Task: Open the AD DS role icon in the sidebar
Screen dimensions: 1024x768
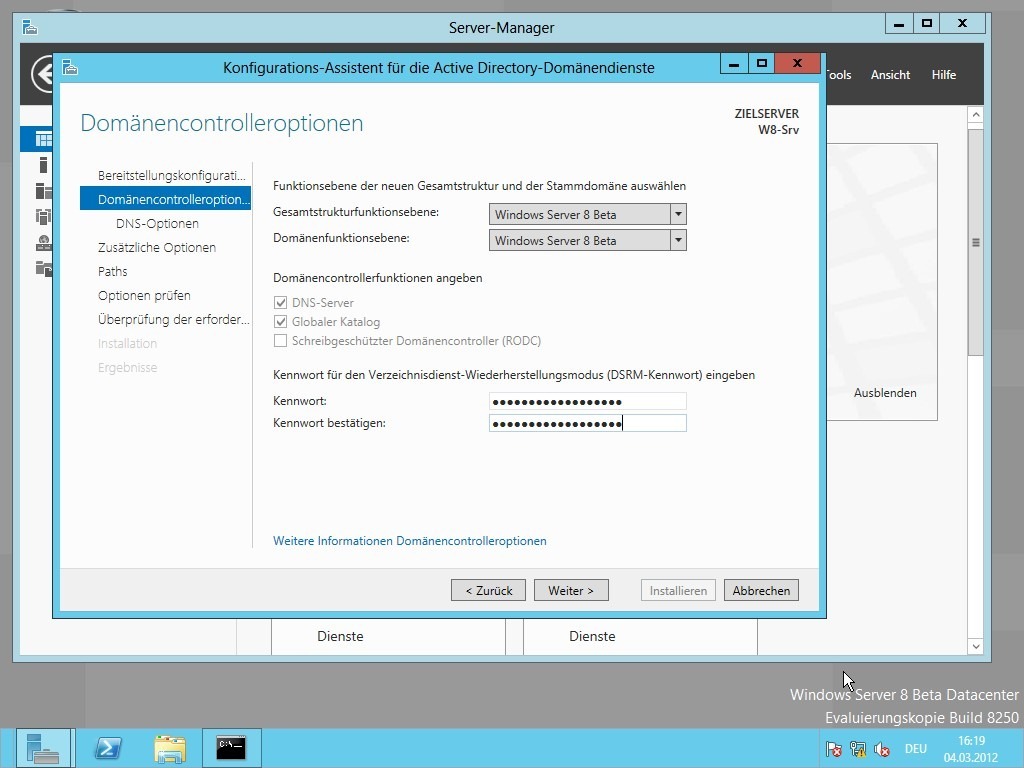Action: coord(43,216)
